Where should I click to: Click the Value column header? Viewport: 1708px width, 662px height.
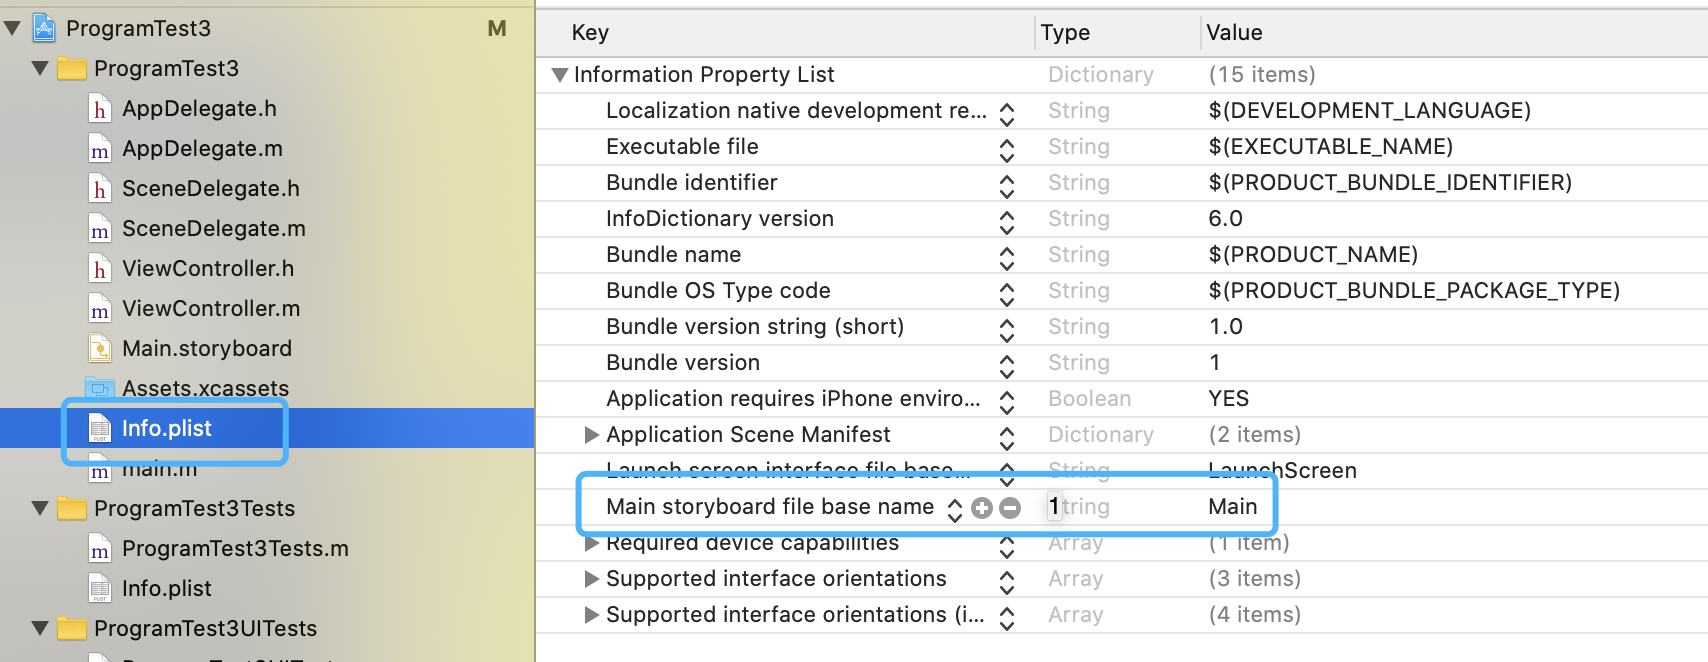pos(1234,33)
